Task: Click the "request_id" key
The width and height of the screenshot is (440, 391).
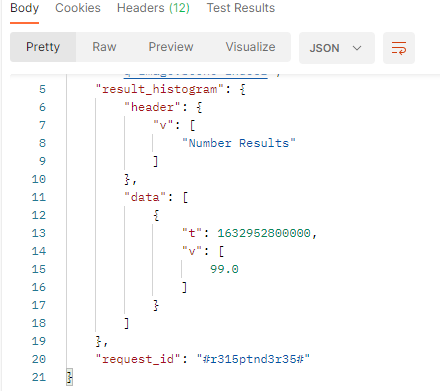Action: (x=138, y=359)
